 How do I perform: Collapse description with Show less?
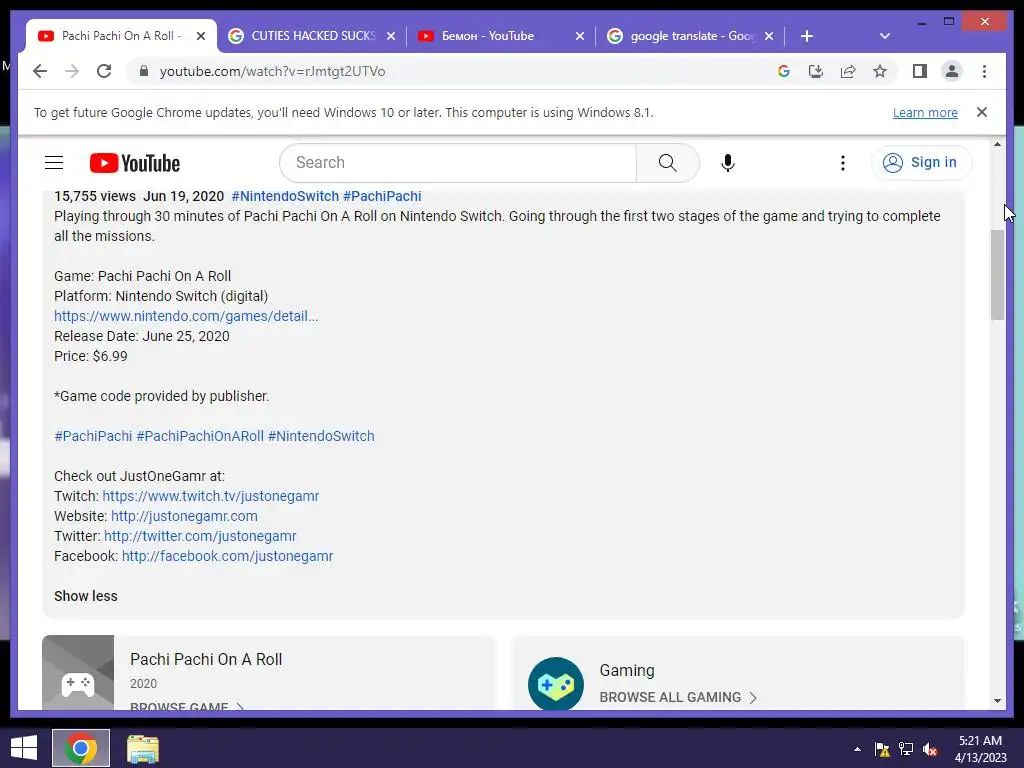pyautogui.click(x=86, y=596)
